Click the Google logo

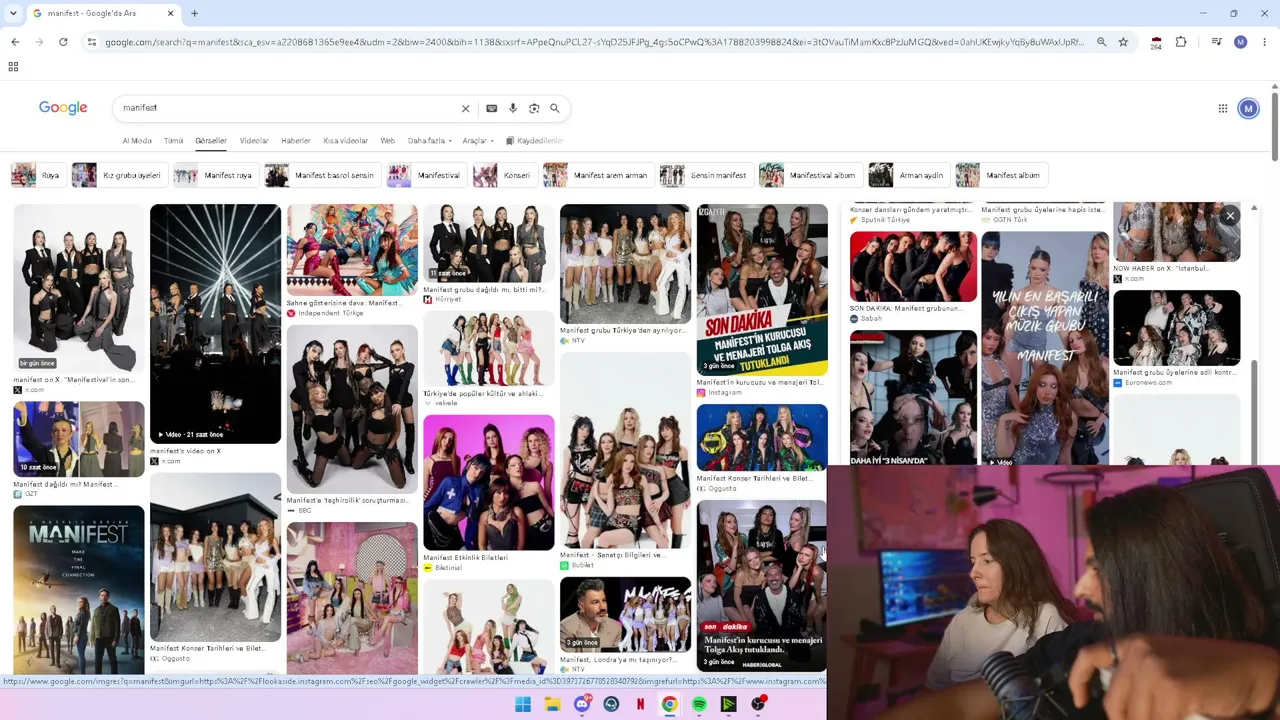coord(63,108)
